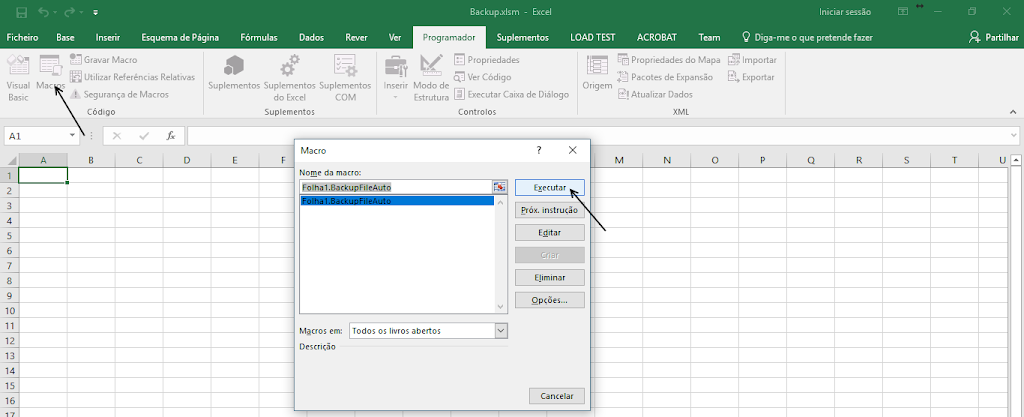The width and height of the screenshot is (1024, 417).
Task: Open control Propriedades
Action: pos(487,59)
